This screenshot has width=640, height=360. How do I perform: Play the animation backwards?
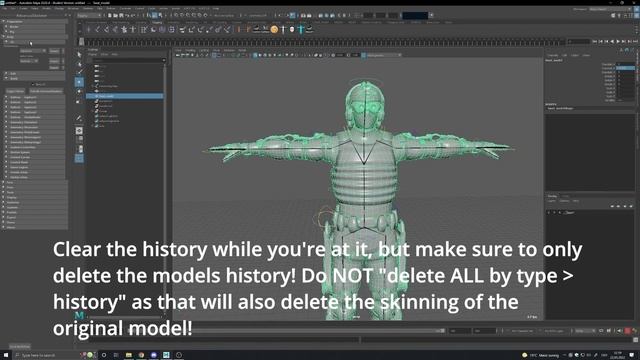(x=612, y=42)
